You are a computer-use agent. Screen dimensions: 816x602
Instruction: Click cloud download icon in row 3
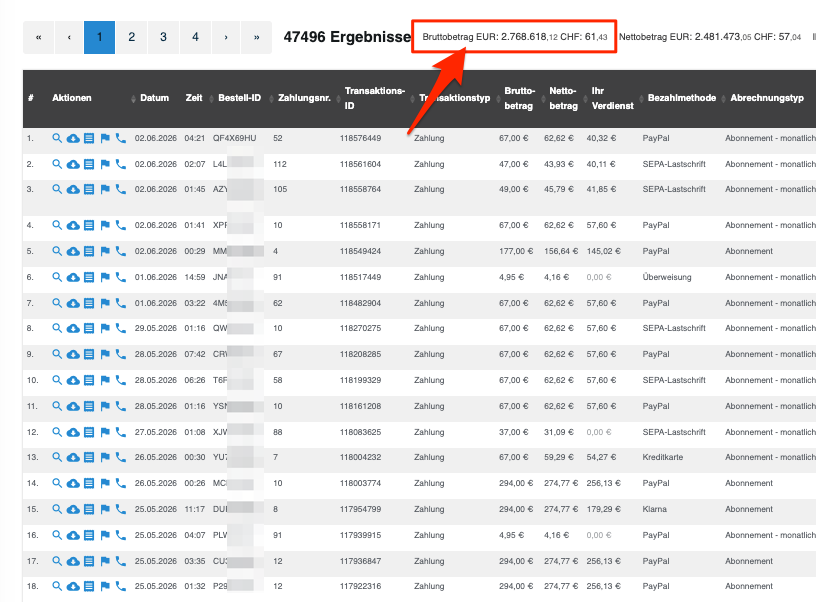click(73, 189)
